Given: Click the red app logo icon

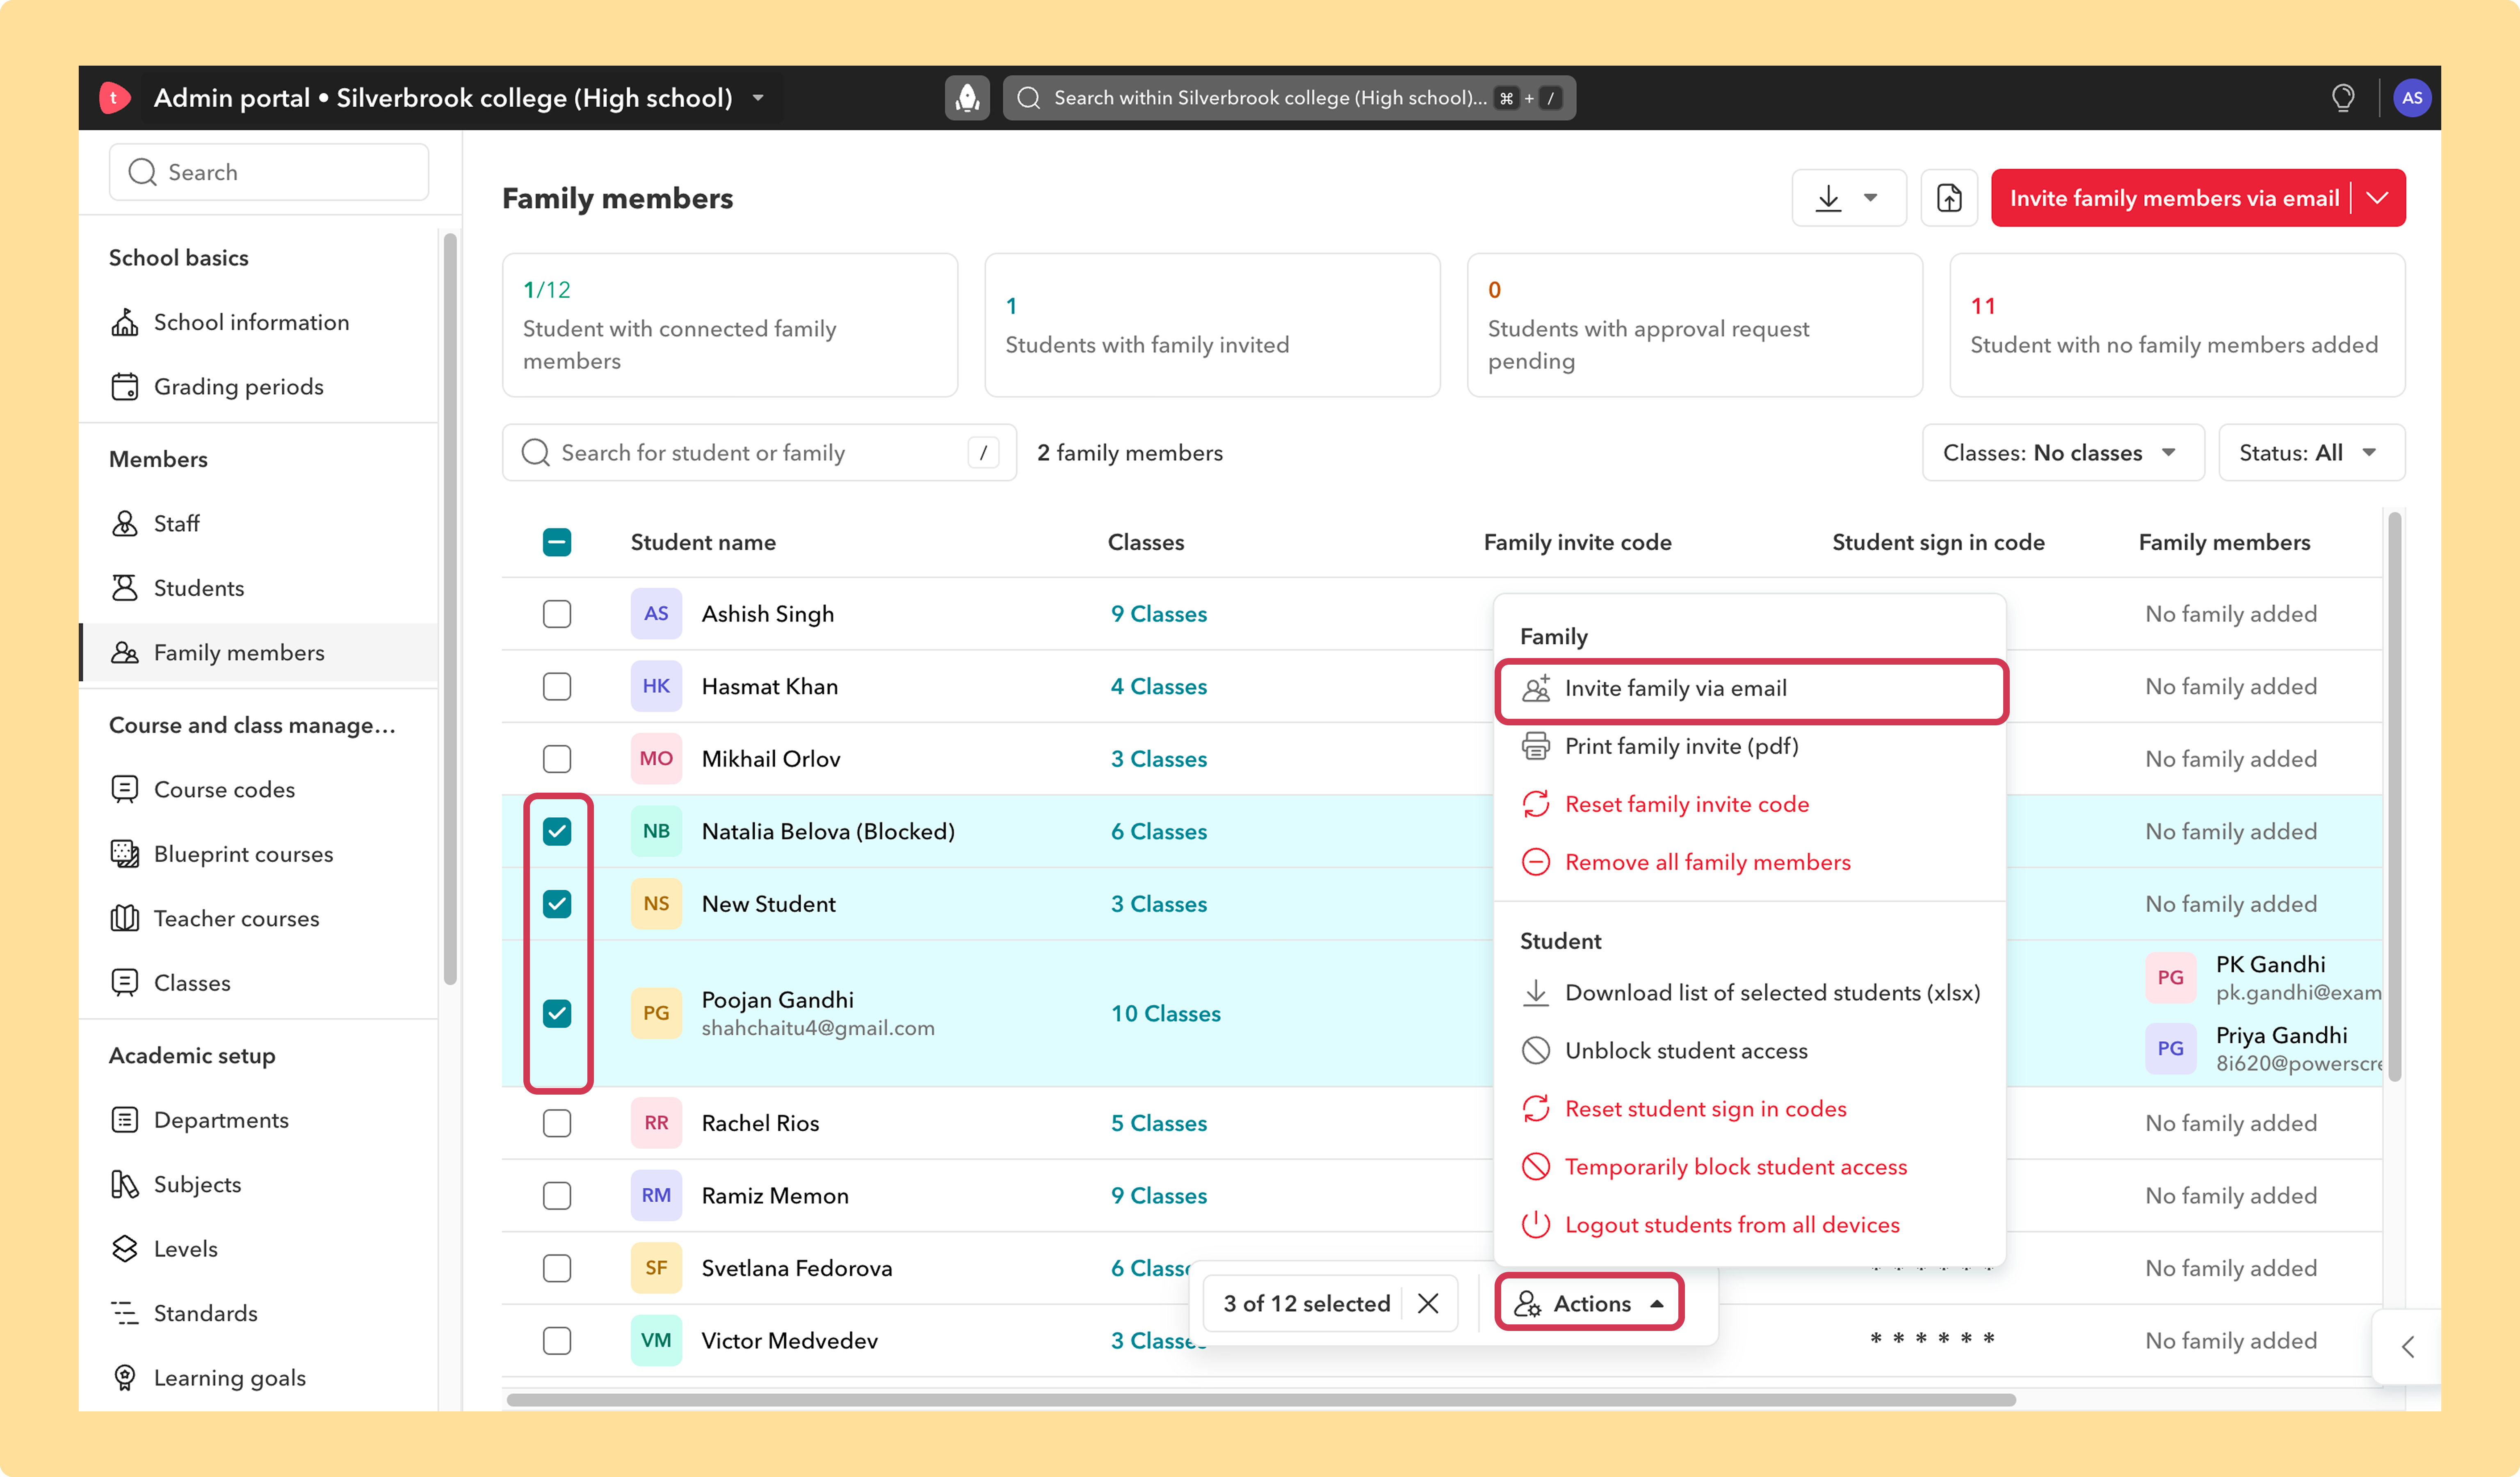Looking at the screenshot, I should tap(114, 98).
